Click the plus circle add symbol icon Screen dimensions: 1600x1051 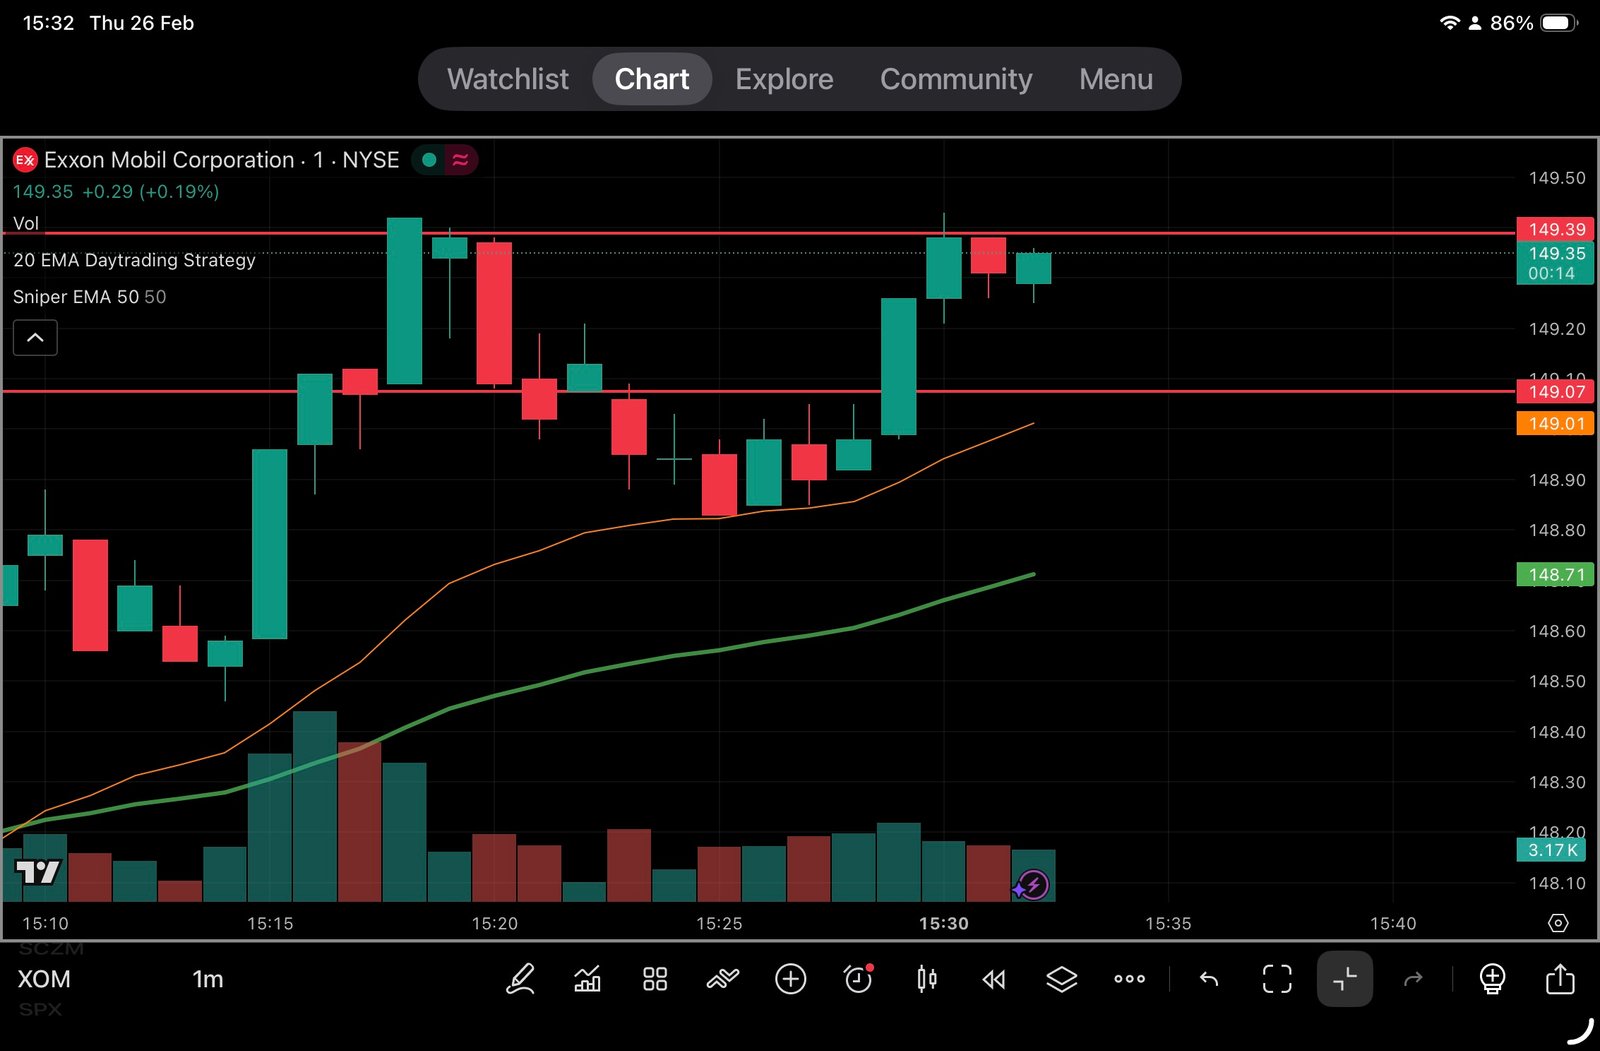[791, 979]
